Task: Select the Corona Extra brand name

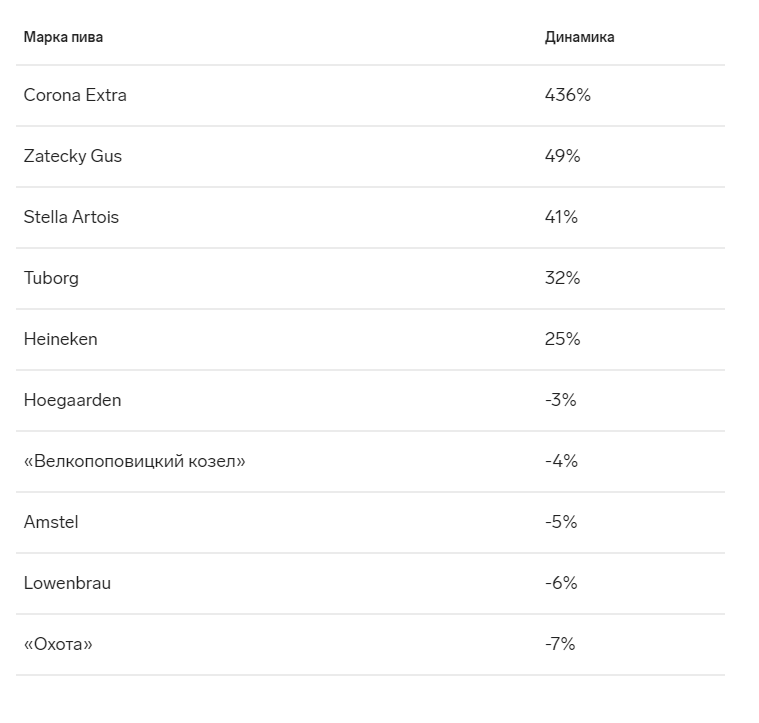Action: (x=75, y=95)
